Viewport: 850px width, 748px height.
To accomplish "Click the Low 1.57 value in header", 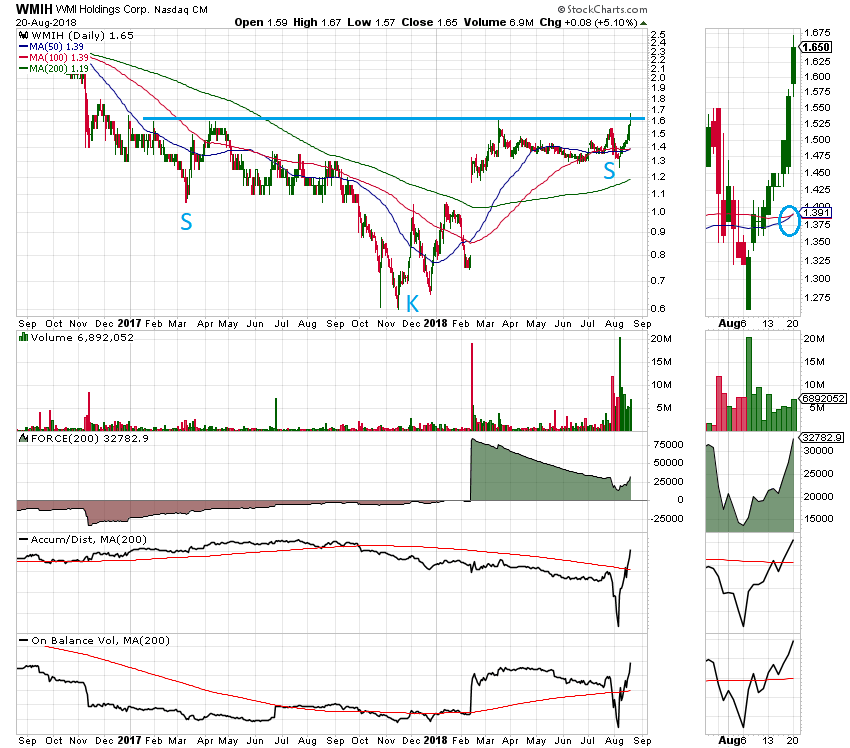I will point(371,22).
